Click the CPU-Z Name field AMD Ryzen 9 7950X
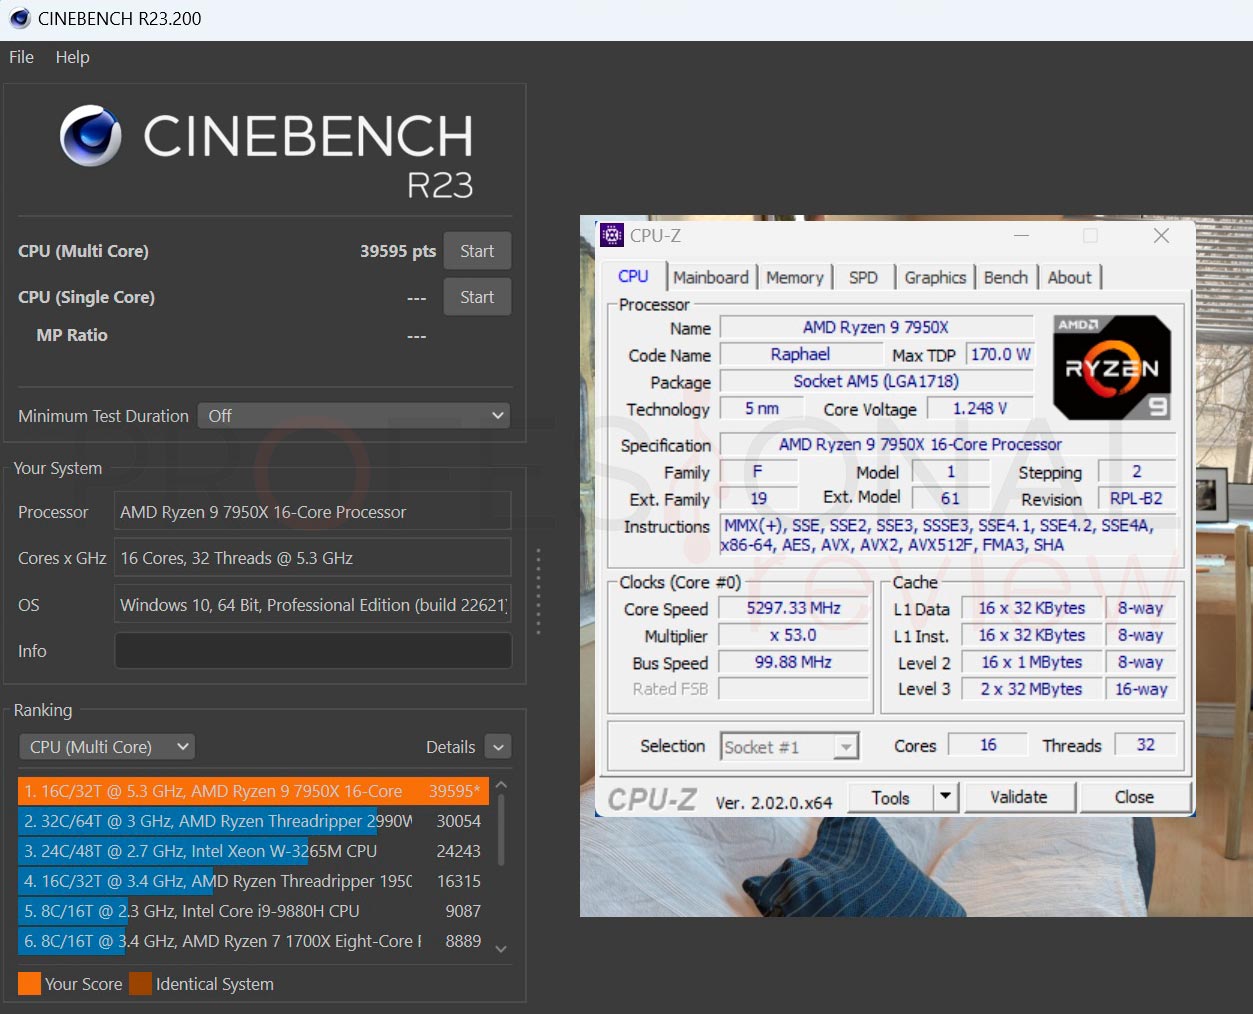This screenshot has width=1253, height=1014. pos(876,327)
